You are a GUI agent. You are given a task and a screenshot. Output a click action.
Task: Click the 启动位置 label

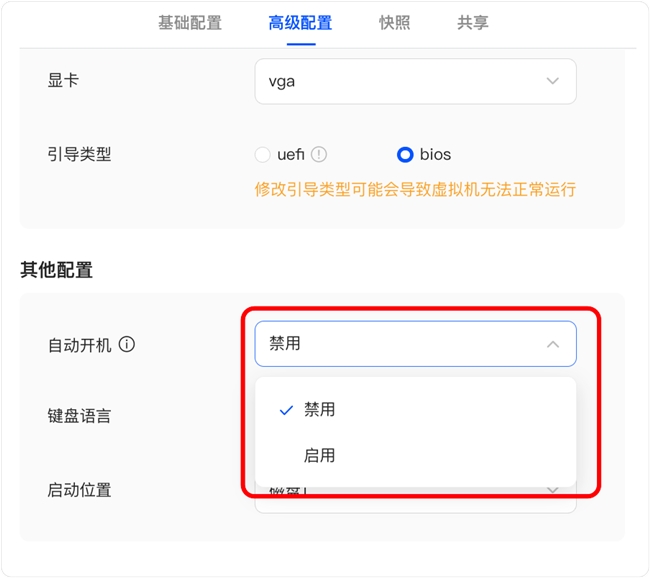coord(79,490)
